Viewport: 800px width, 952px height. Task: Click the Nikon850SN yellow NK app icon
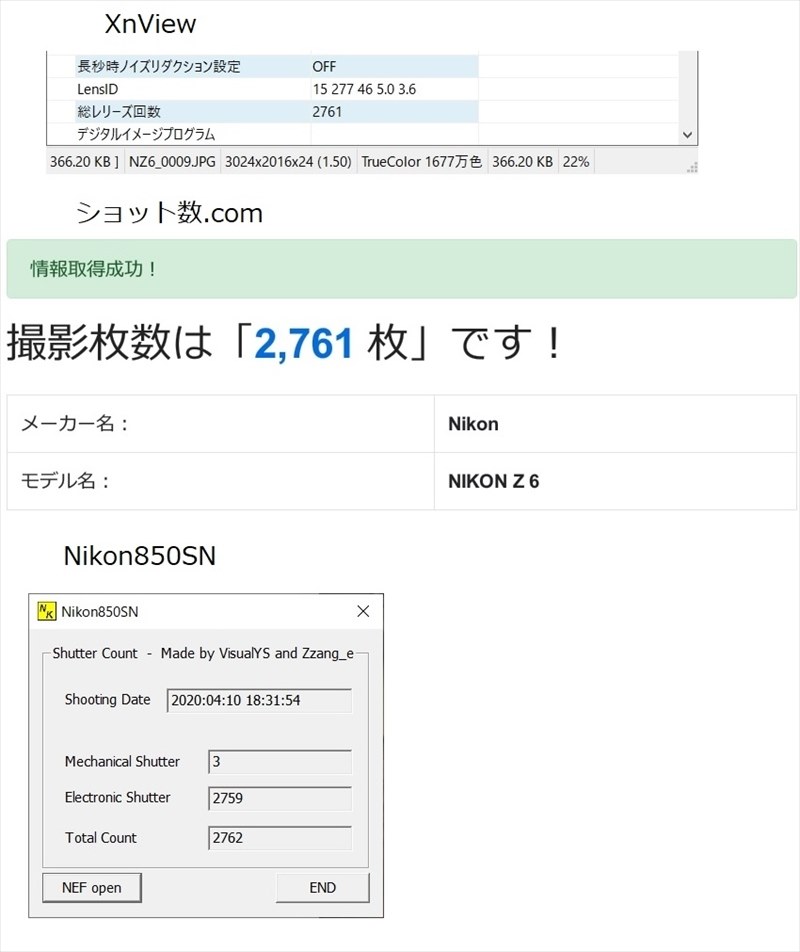pos(47,611)
